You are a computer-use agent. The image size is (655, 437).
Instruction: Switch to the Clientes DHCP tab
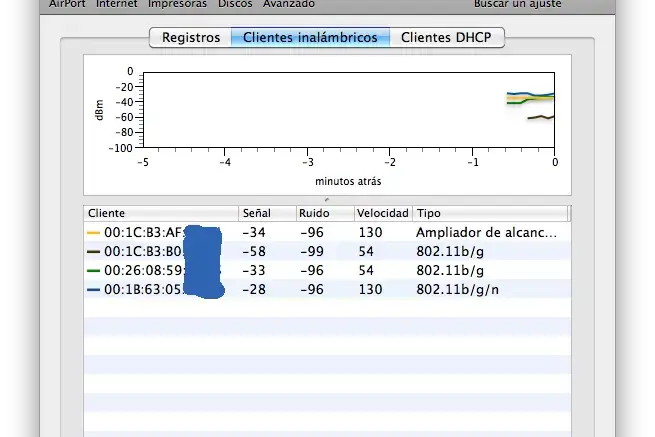pyautogui.click(x=447, y=38)
